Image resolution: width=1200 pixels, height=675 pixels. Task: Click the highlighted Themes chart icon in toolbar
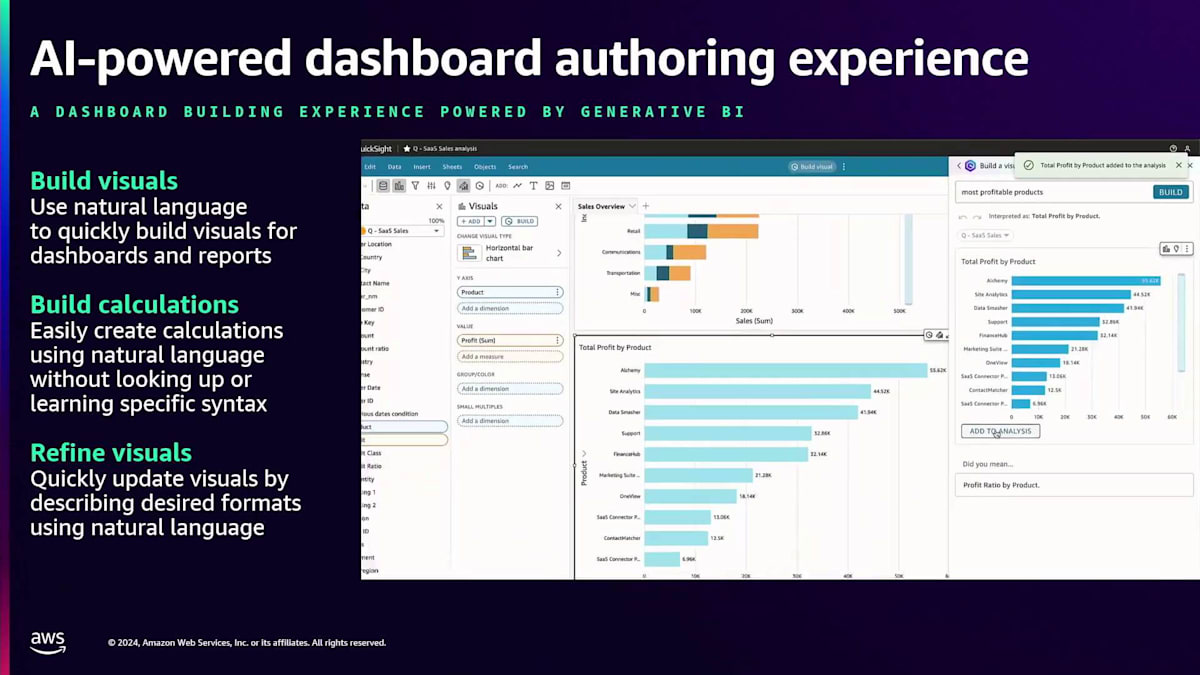click(x=463, y=186)
